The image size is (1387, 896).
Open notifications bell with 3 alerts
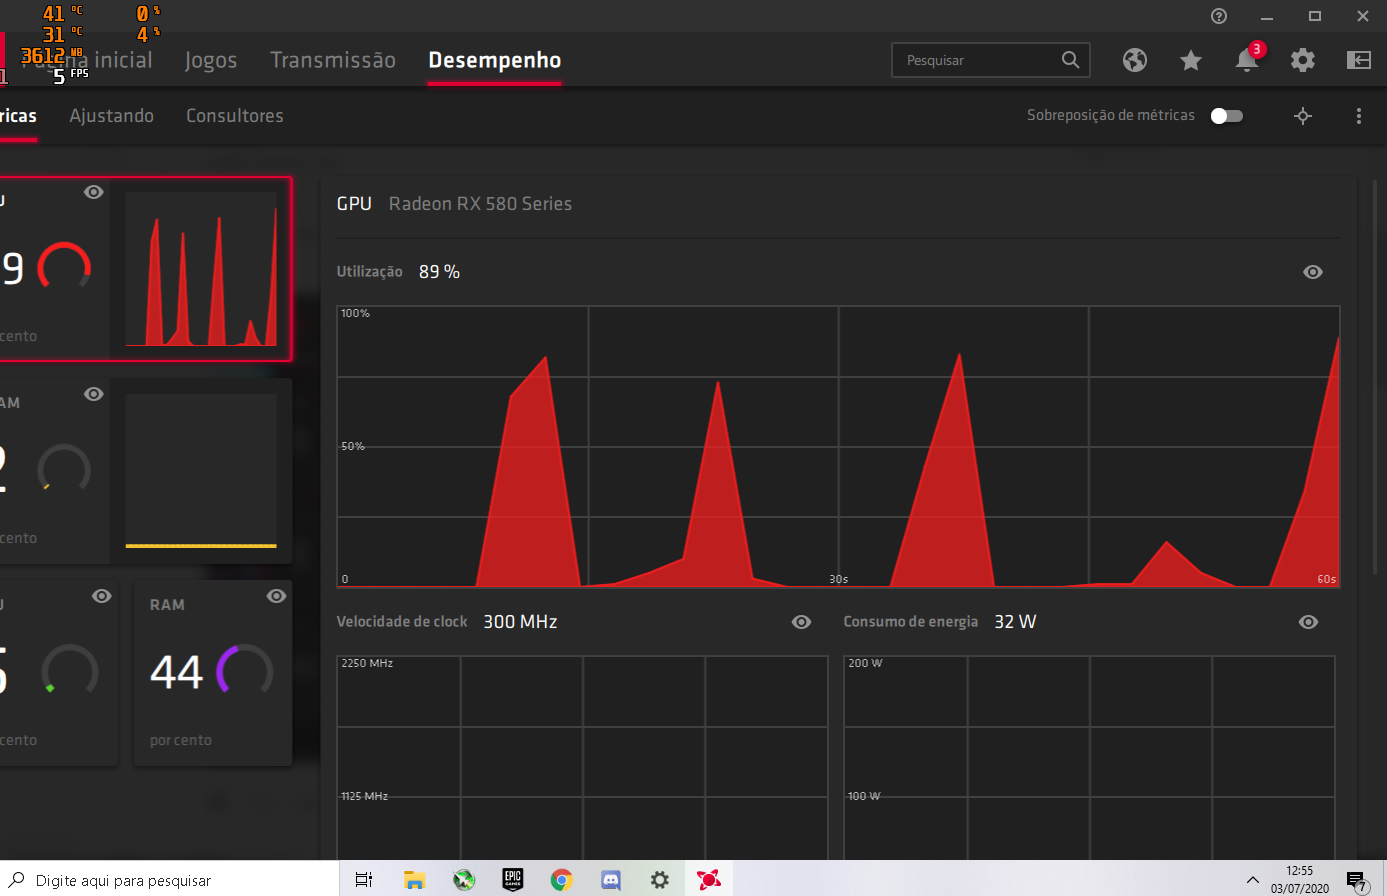click(1247, 59)
